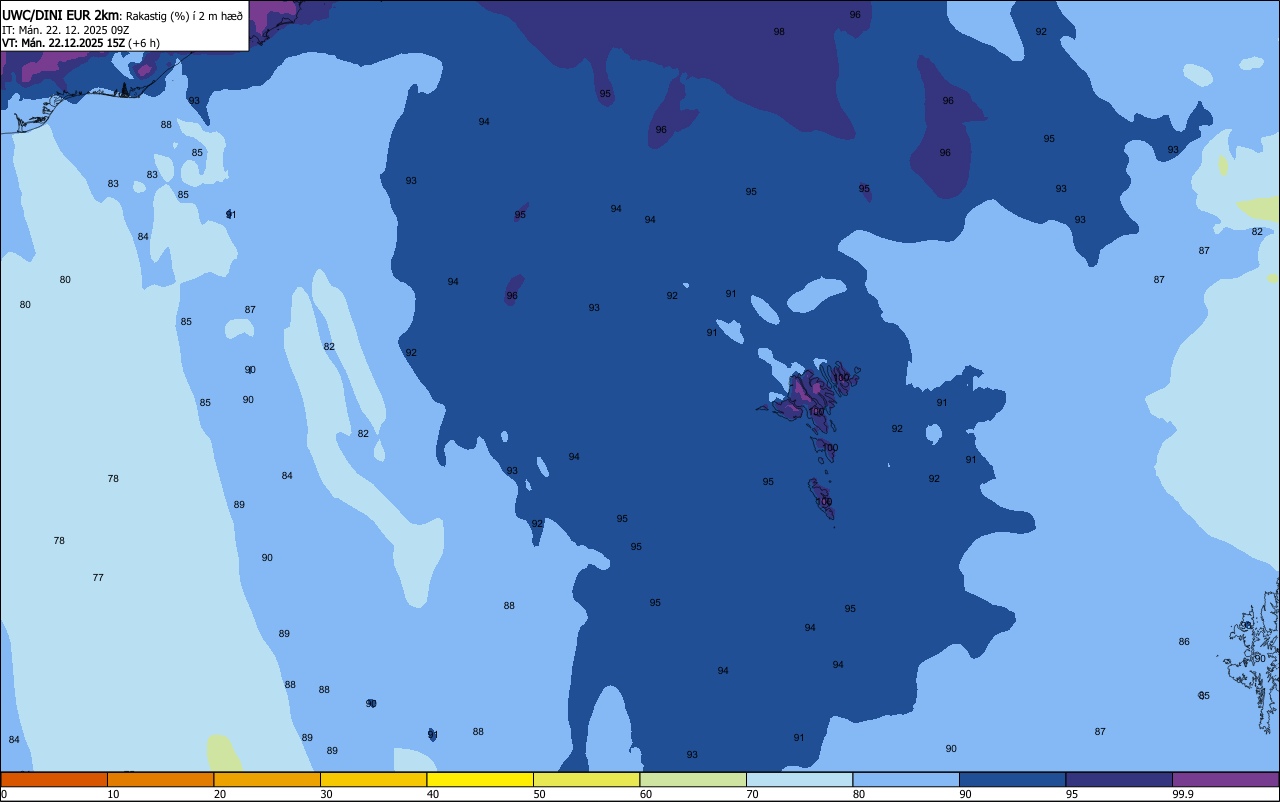Click the '50' label on the colour scale
1280x802 pixels.
[539, 794]
